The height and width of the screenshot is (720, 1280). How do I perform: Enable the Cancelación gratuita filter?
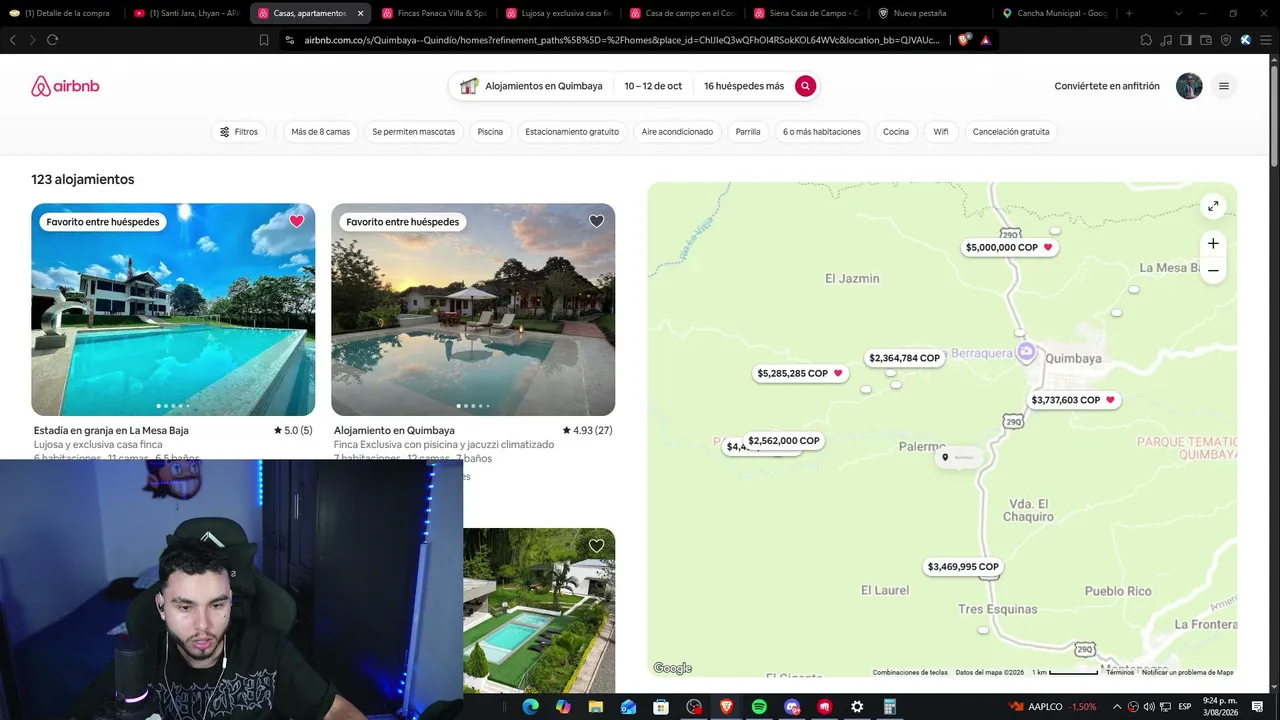tap(1011, 132)
